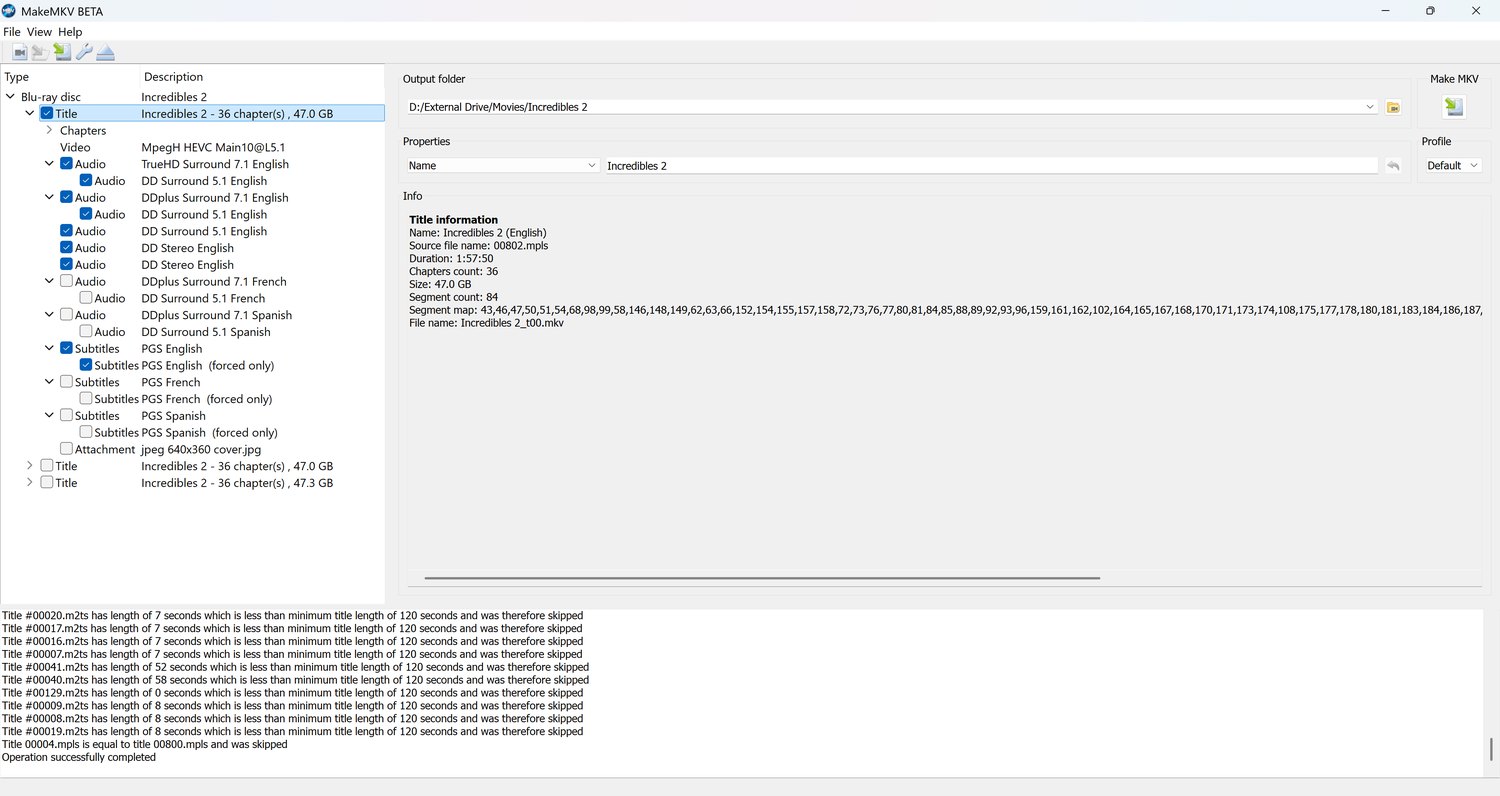Screen dimensions: 1500x796
Task: Uncheck the PGS English (forced only) subtitles
Action: pos(86,365)
